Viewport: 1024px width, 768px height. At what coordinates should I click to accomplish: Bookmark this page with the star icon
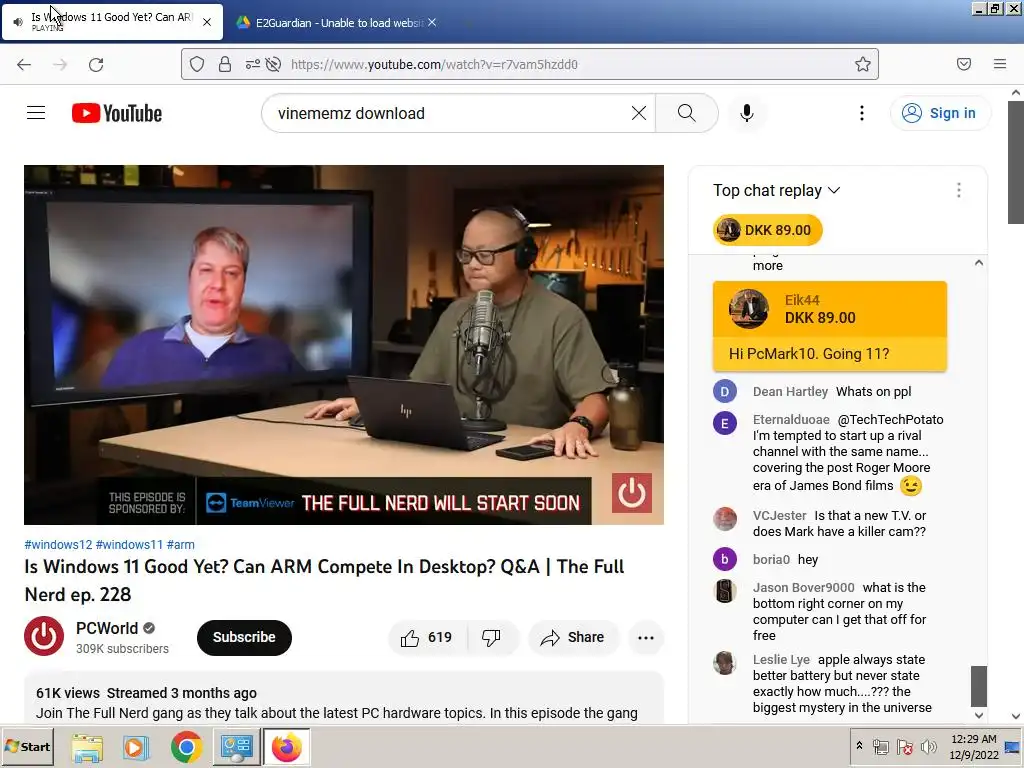coord(863,64)
